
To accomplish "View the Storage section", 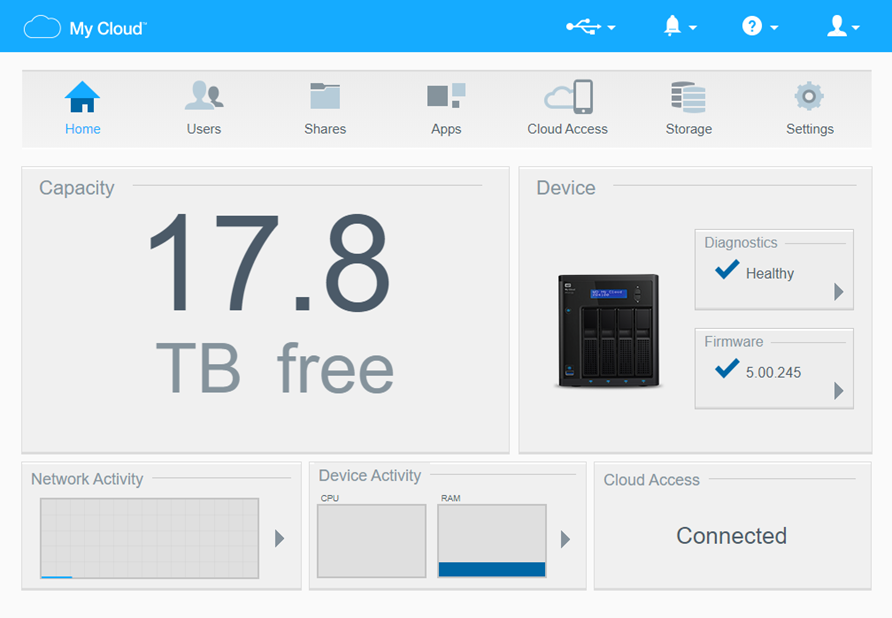I will pos(688,105).
